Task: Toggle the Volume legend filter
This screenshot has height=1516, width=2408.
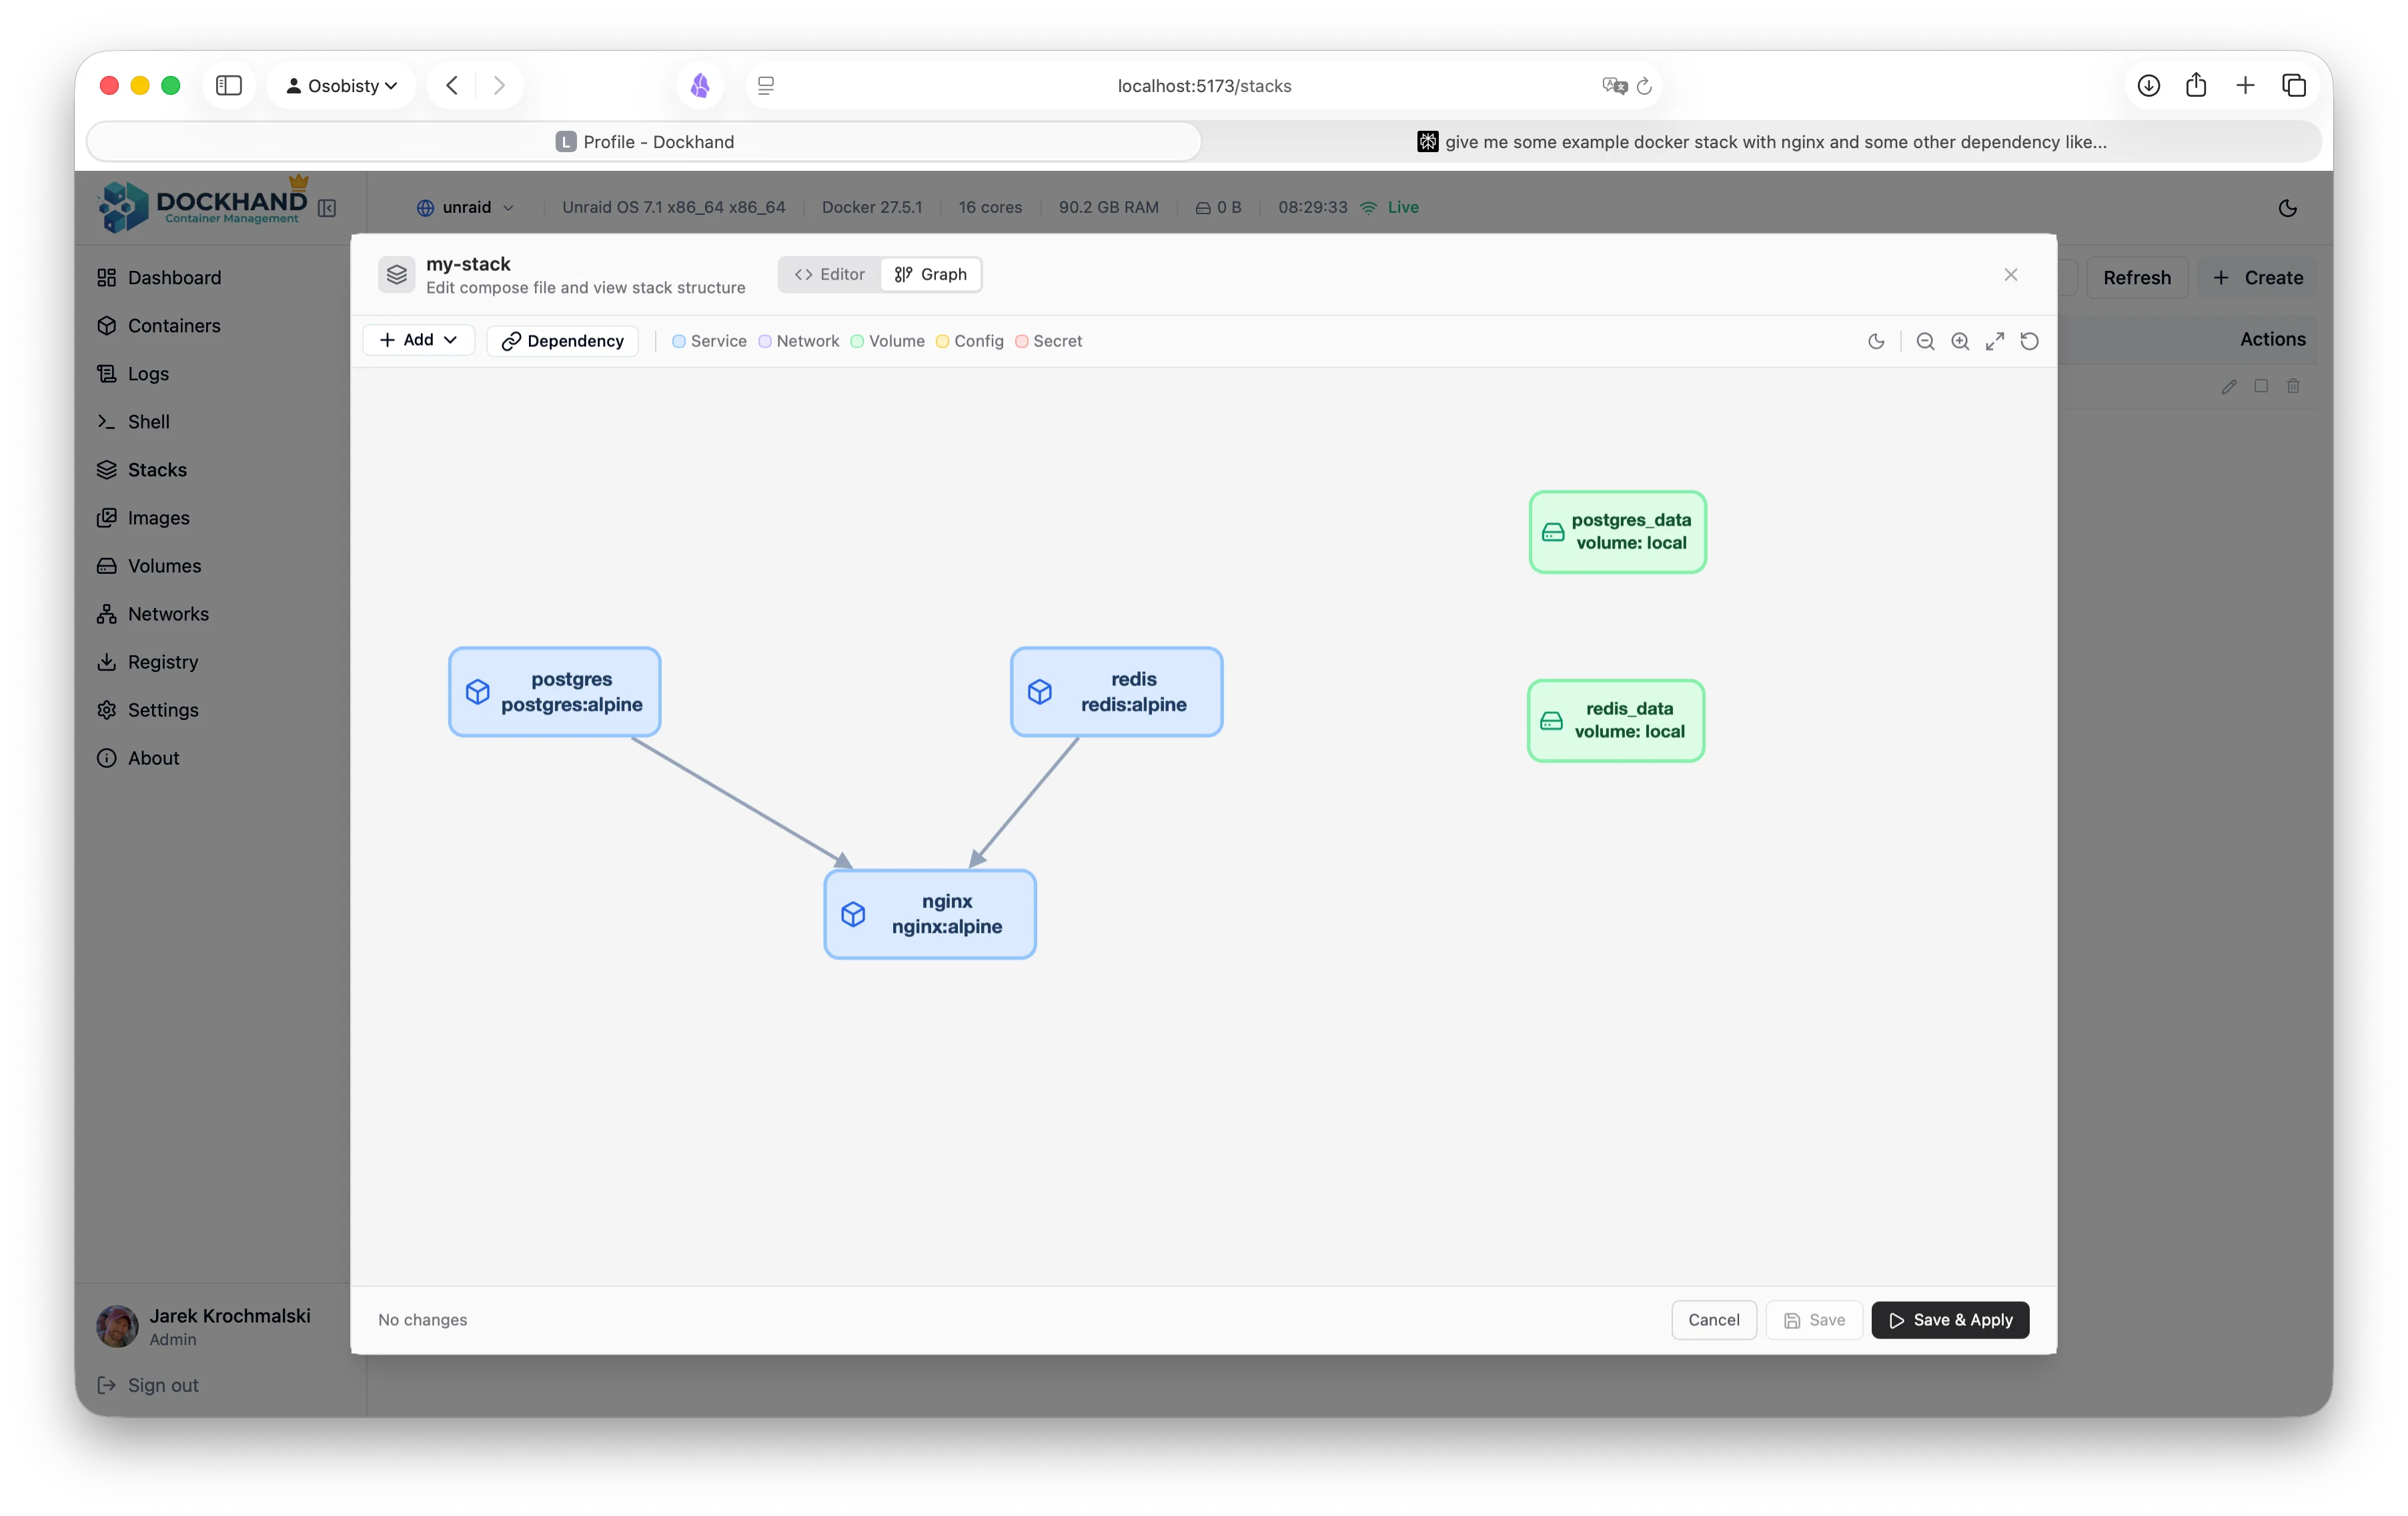Action: 886,341
